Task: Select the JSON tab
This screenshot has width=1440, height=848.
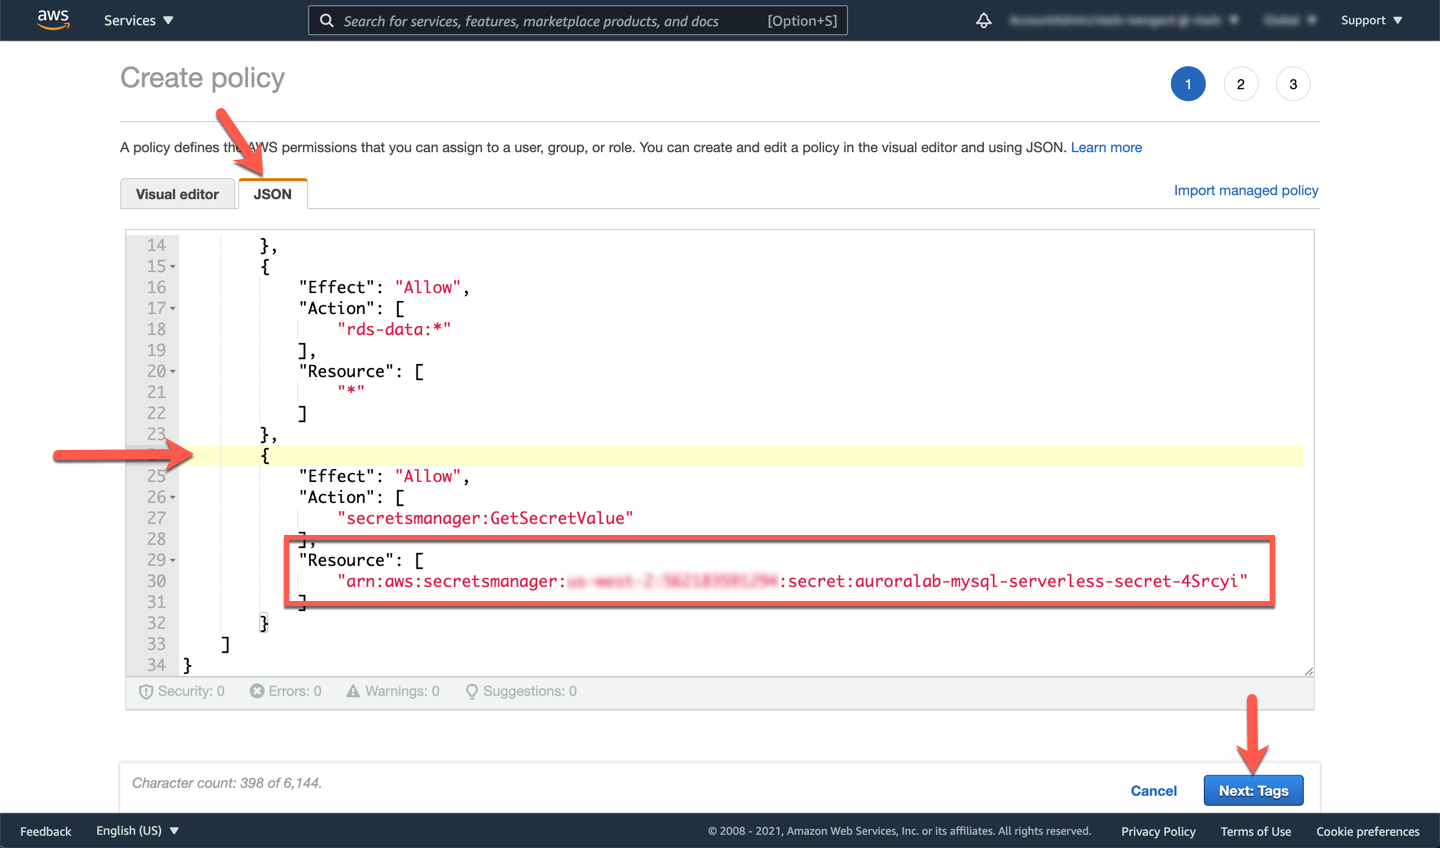Action: tap(272, 194)
